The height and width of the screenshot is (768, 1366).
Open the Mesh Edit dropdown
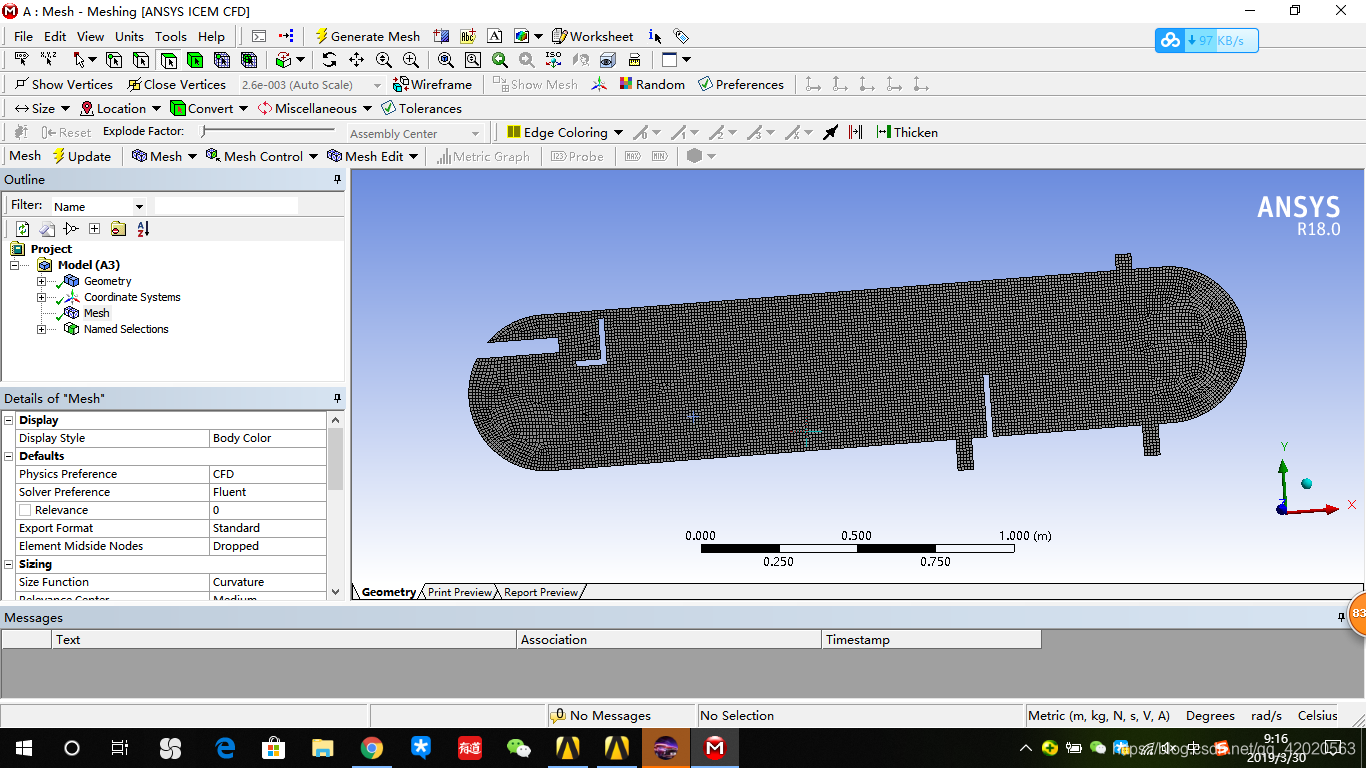(372, 156)
